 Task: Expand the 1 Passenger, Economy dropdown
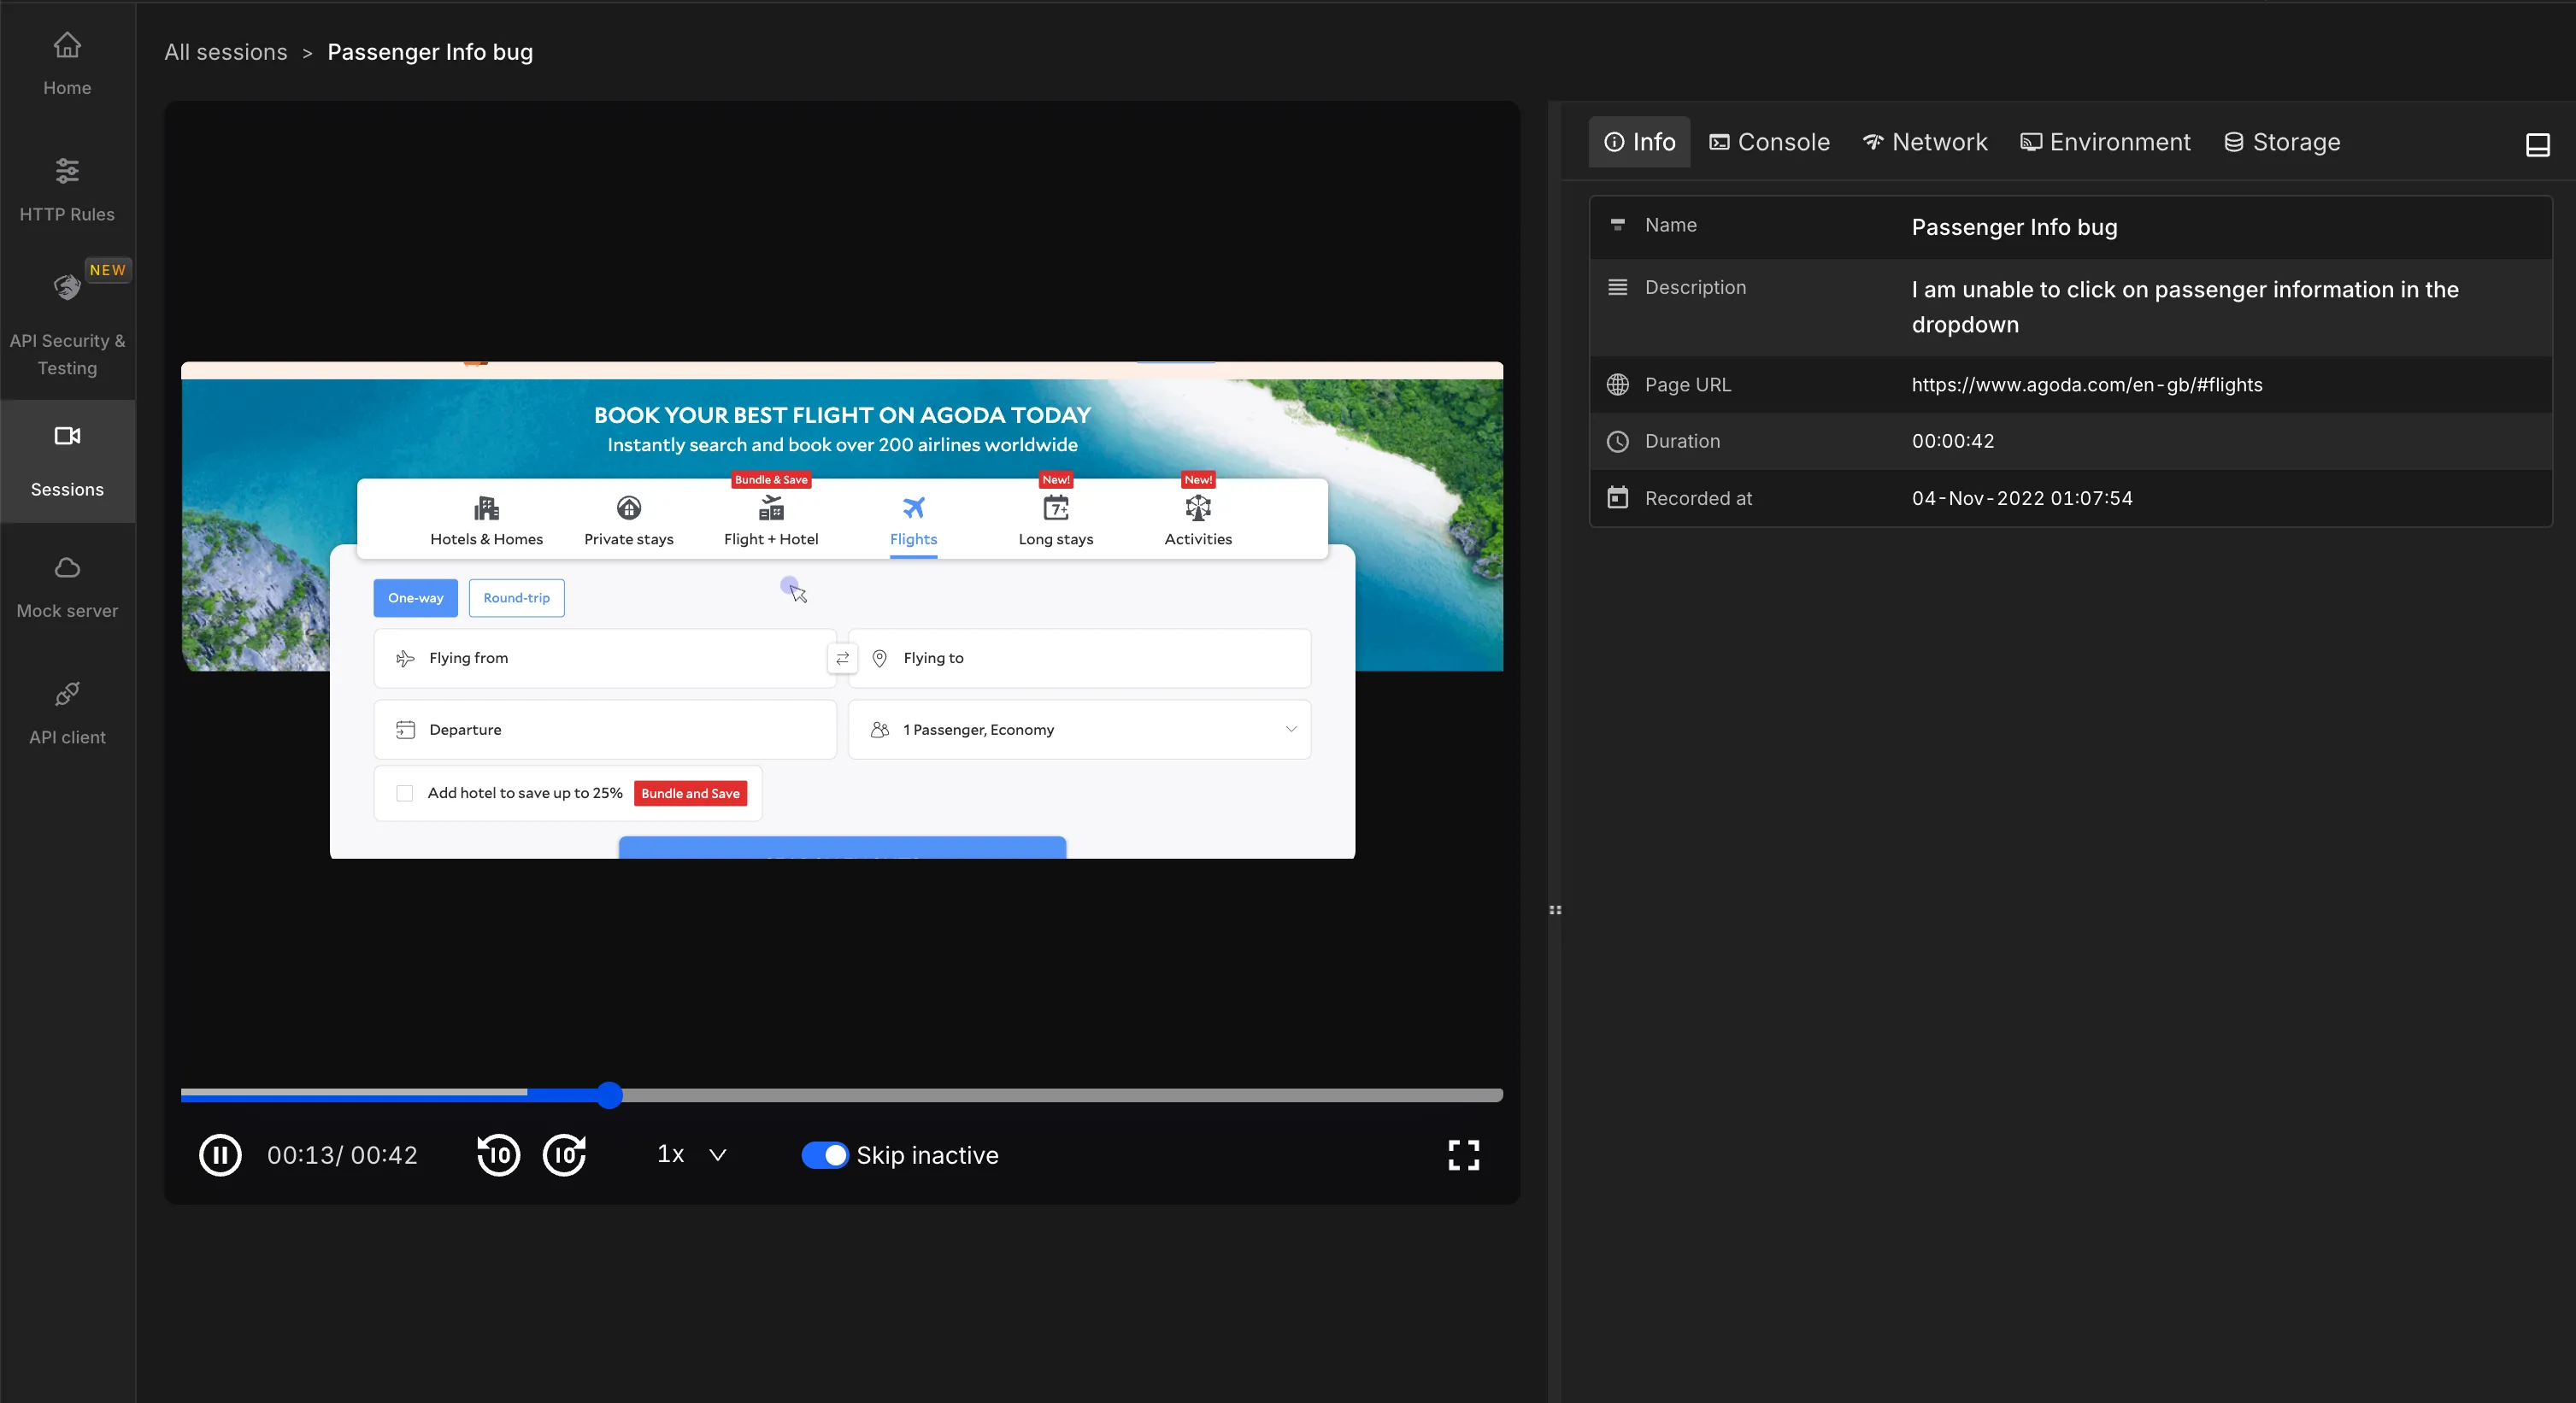pos(1079,729)
